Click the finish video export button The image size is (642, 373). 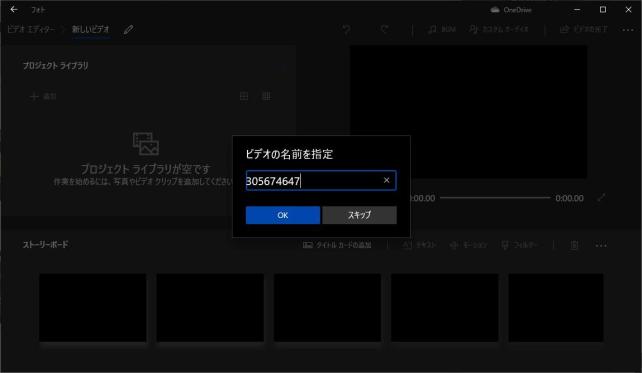click(584, 29)
